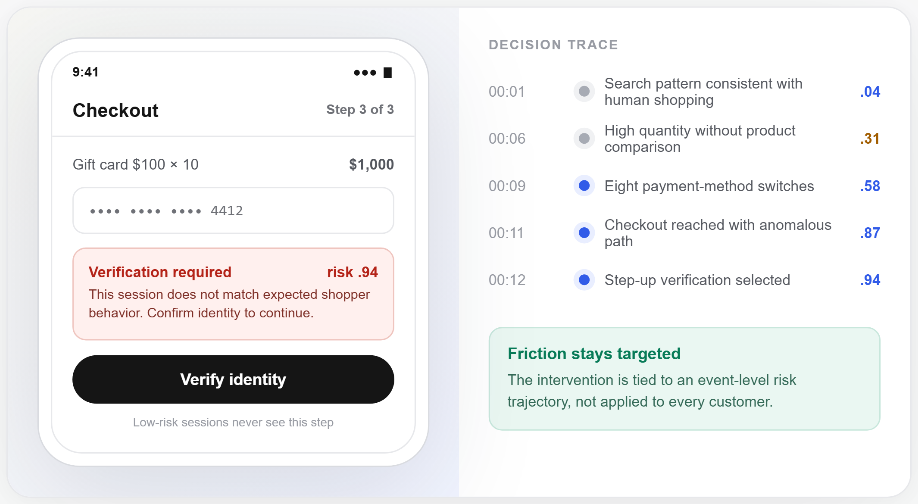918x504 pixels.
Task: Select the blue dot at 00:12 trace step
Action: click(x=584, y=280)
